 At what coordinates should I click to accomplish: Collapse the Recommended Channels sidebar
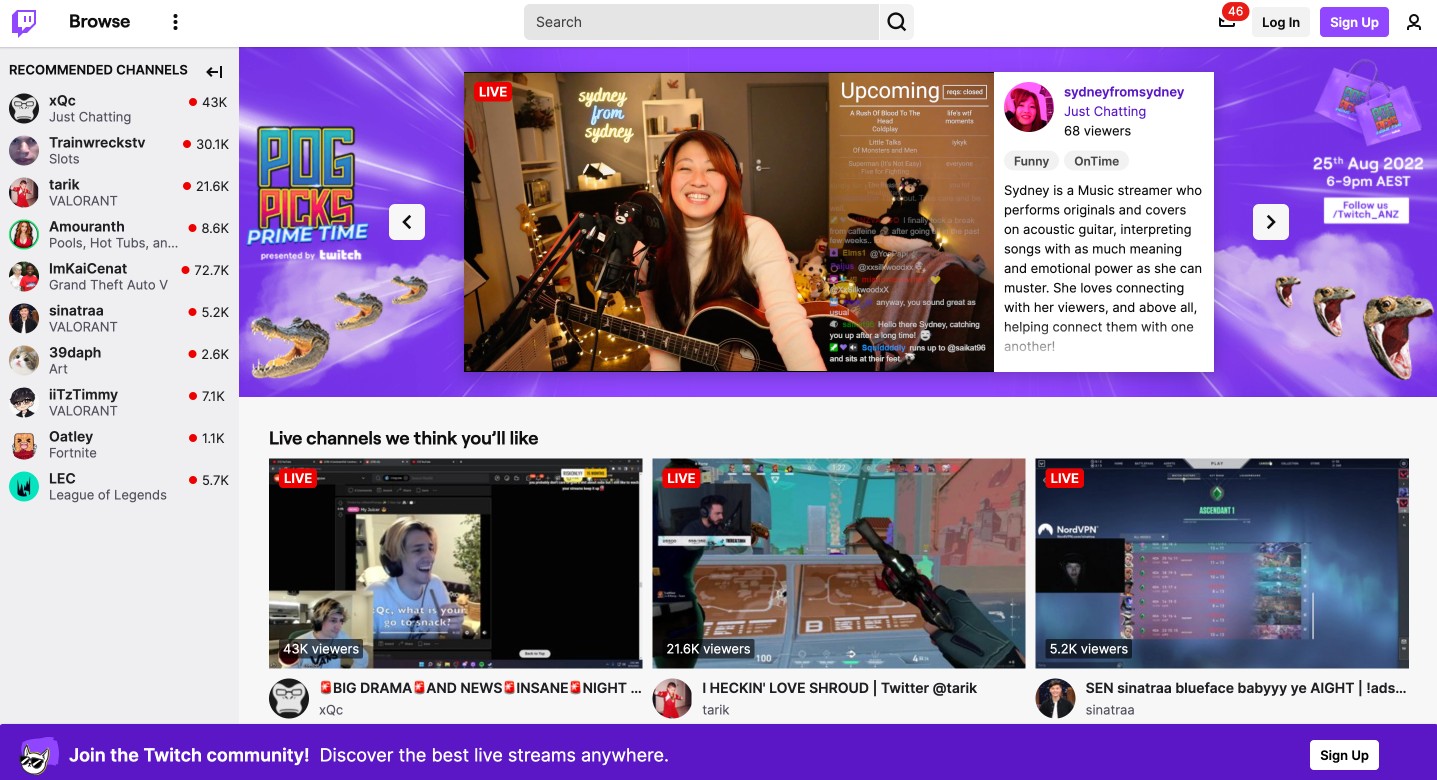click(x=214, y=71)
